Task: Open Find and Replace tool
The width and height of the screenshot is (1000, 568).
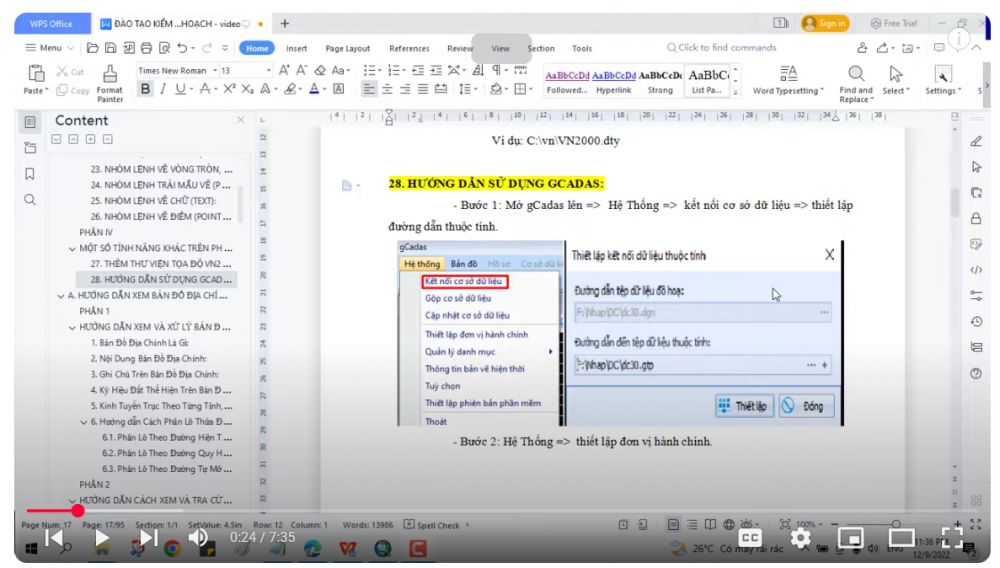Action: click(x=855, y=79)
